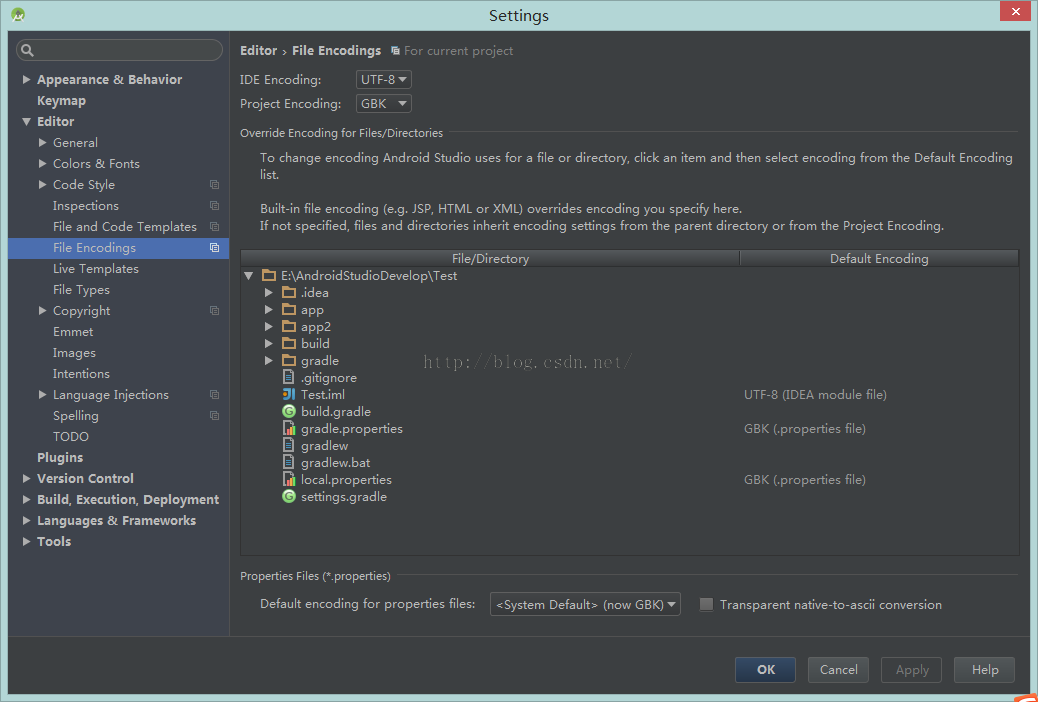Enable Transparent native-to-ascii conversion checkbox
This screenshot has height=702, width=1038.
pos(706,605)
